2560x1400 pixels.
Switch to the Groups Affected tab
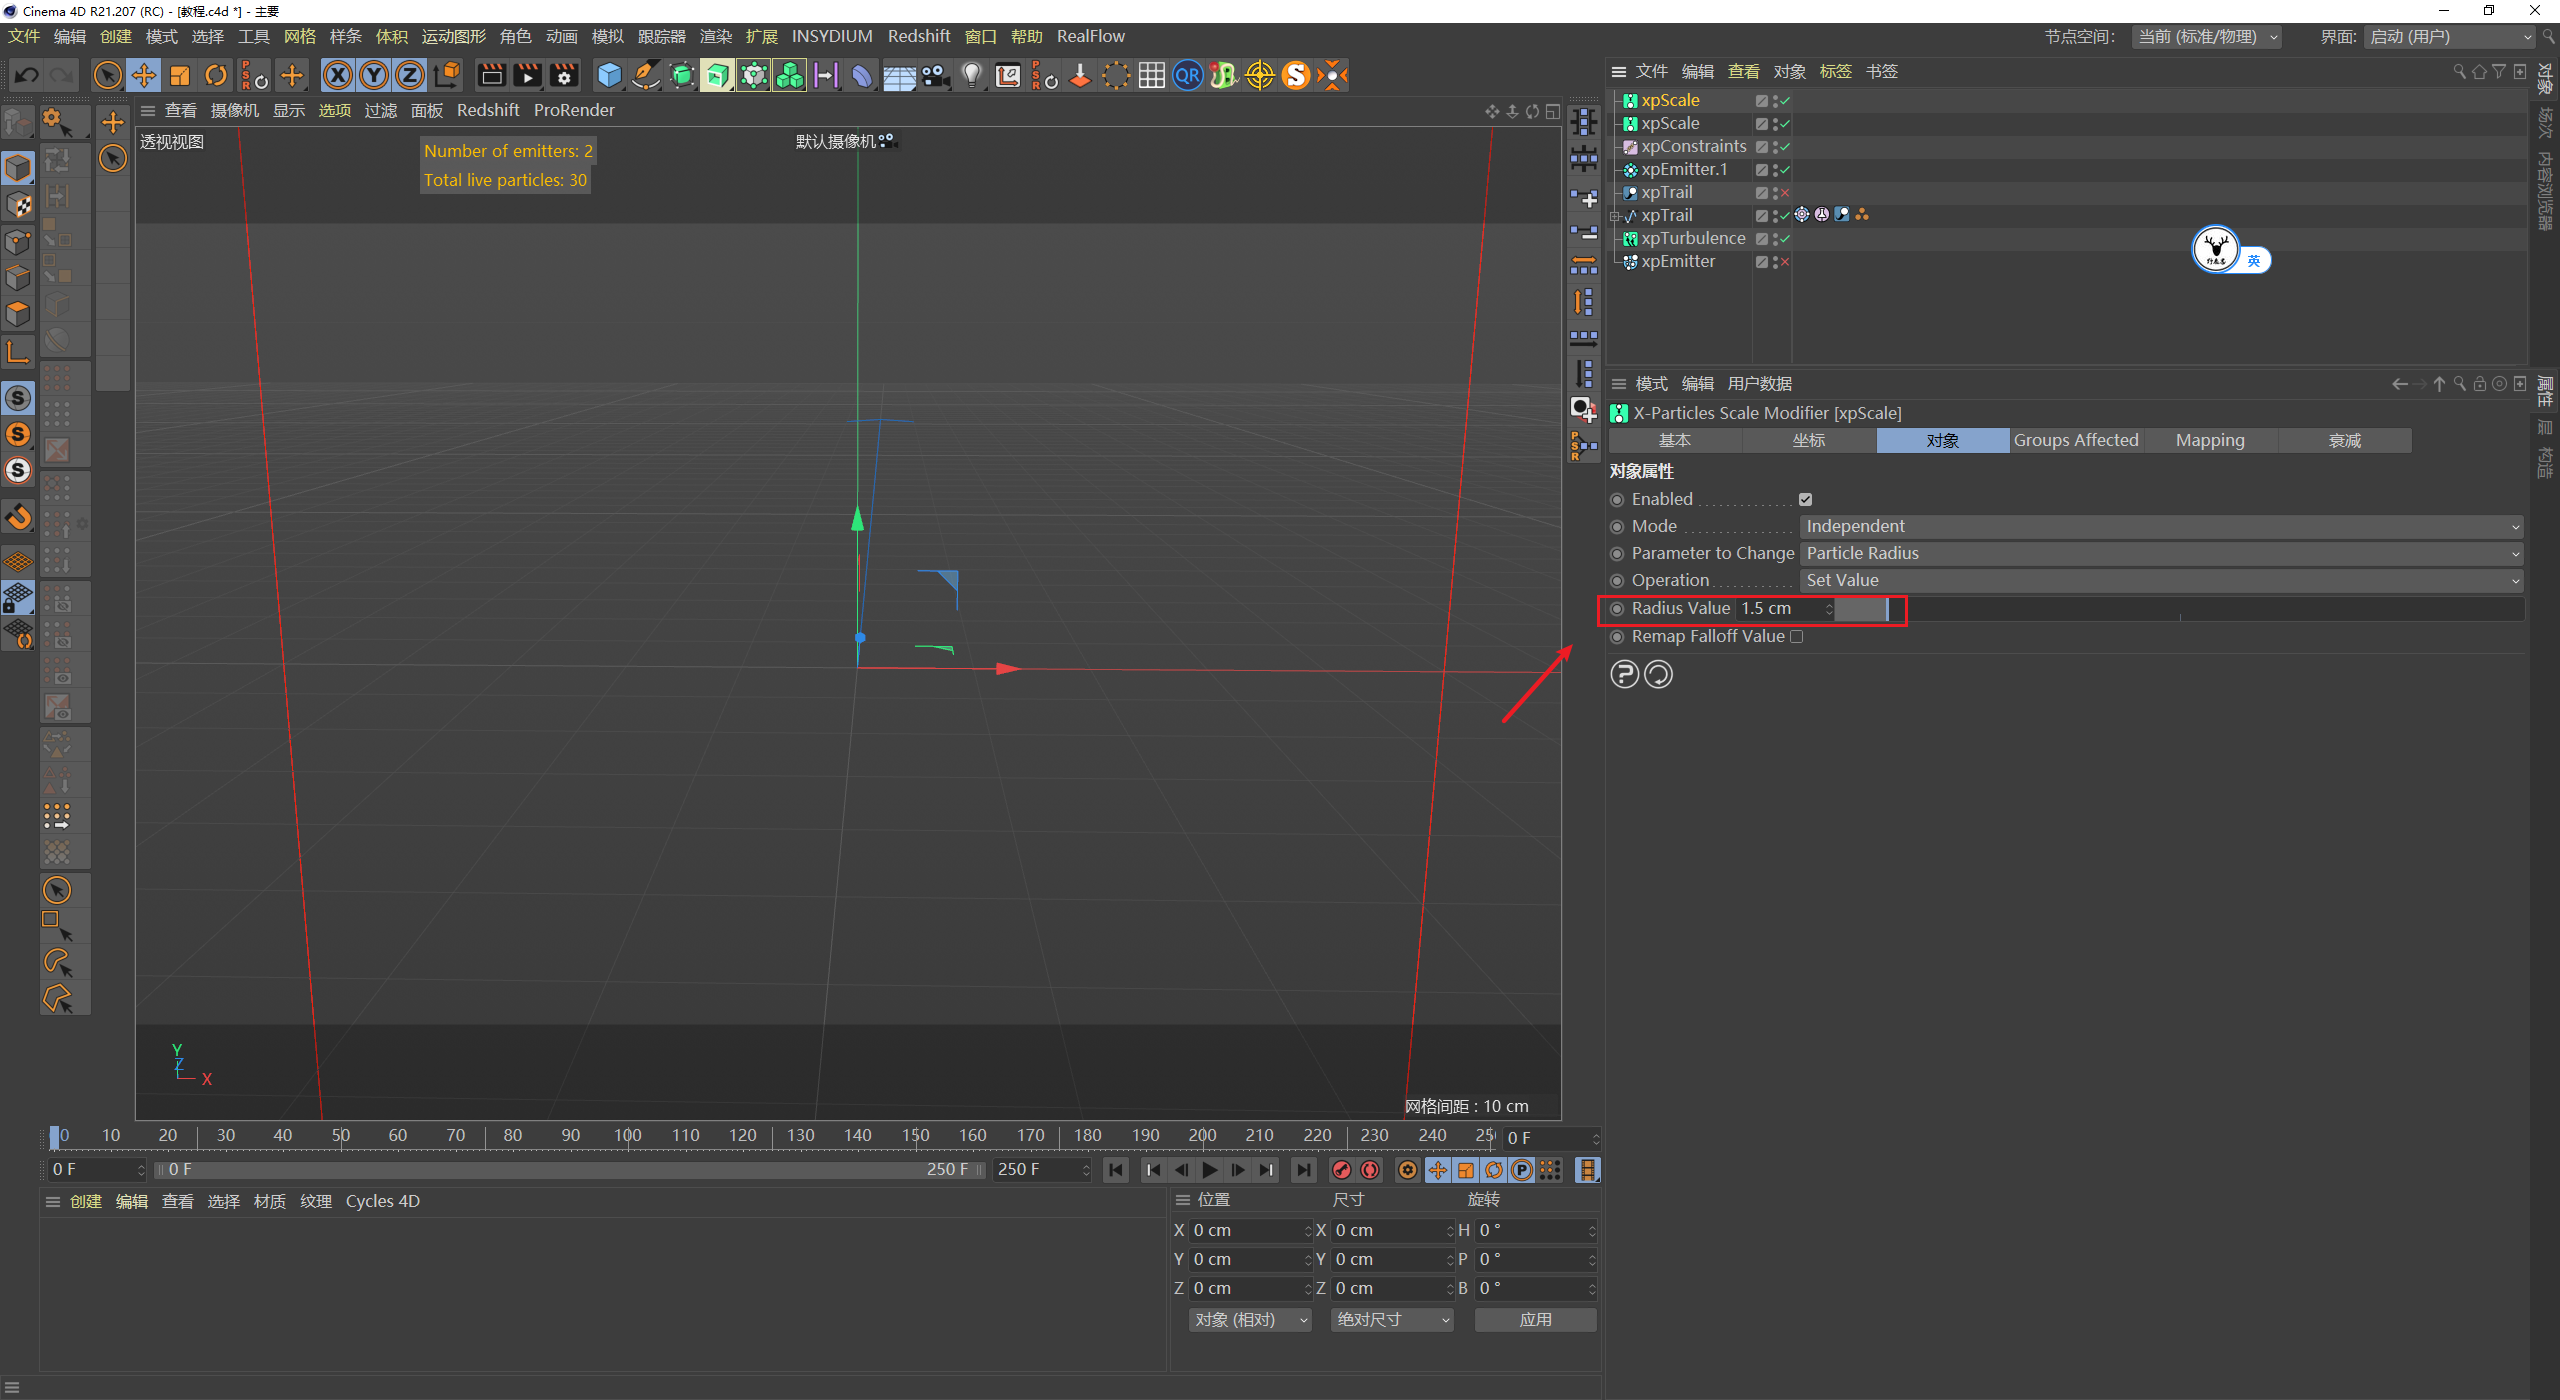[2076, 440]
